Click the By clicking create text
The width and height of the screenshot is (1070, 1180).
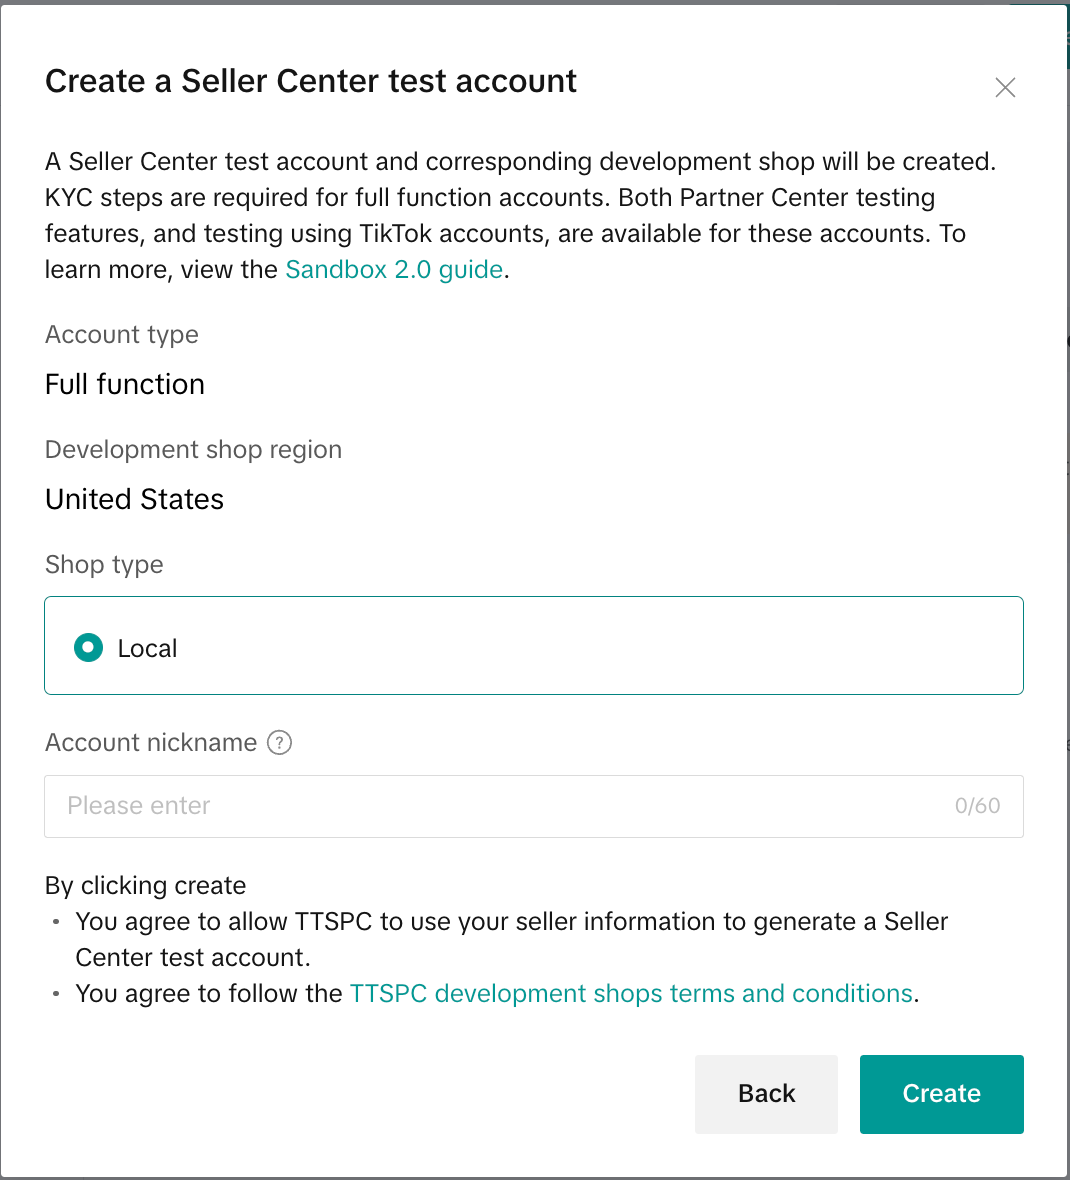click(145, 886)
